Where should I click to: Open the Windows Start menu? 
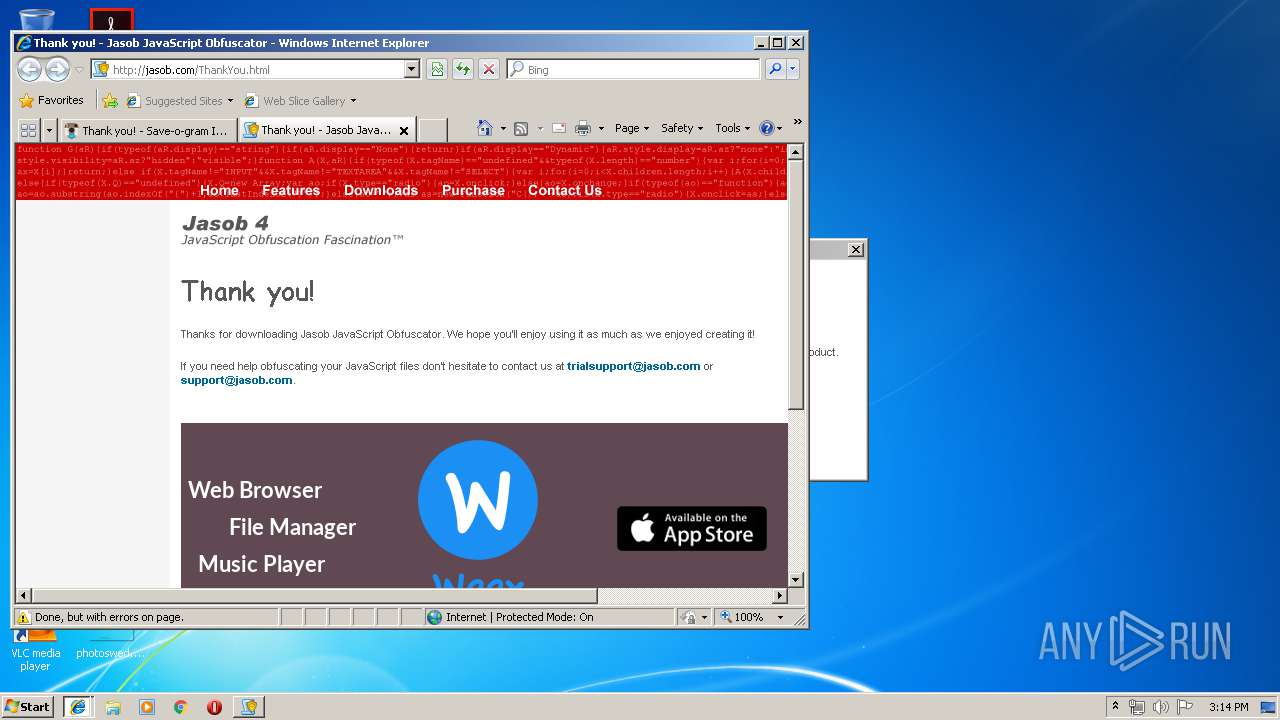click(x=27, y=706)
